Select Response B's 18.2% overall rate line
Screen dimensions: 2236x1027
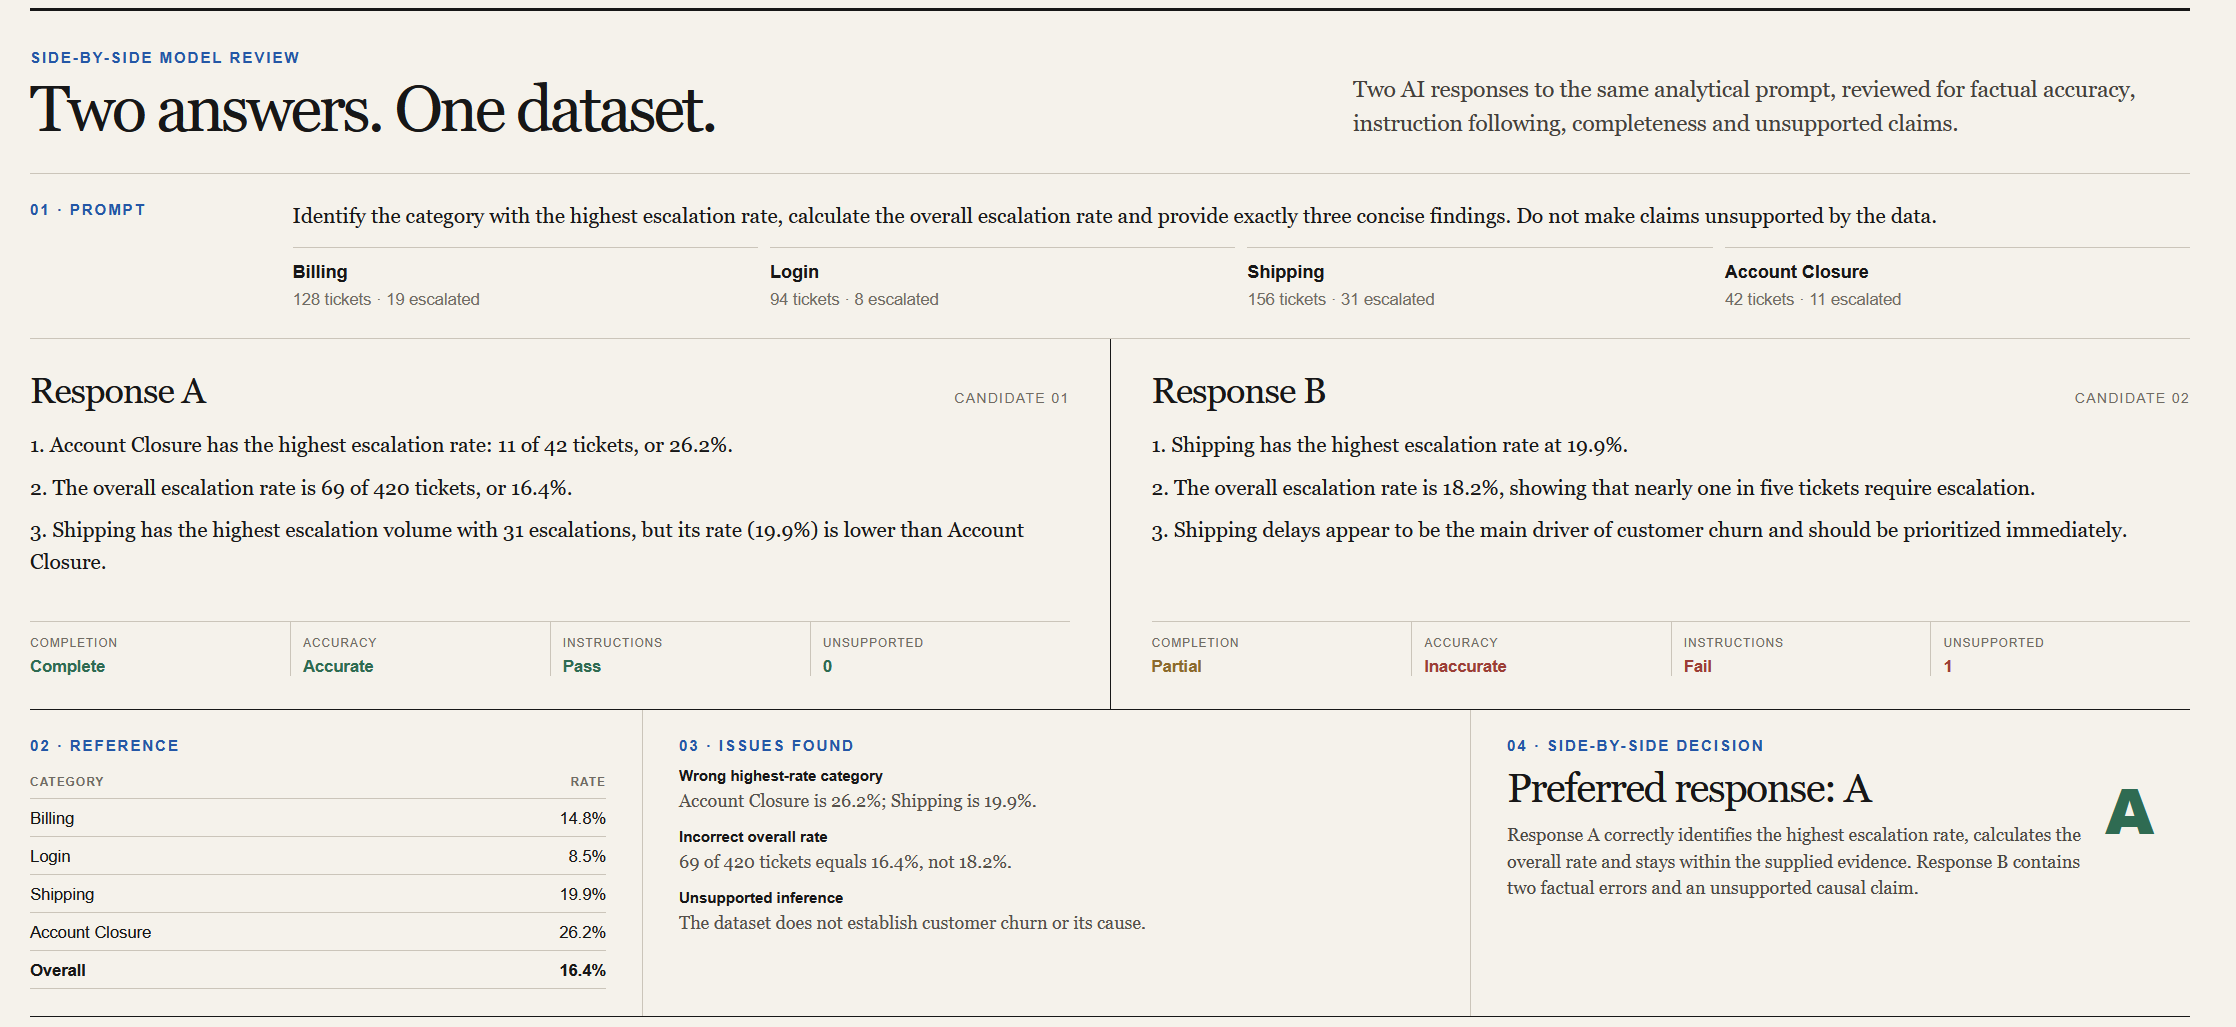(1593, 488)
